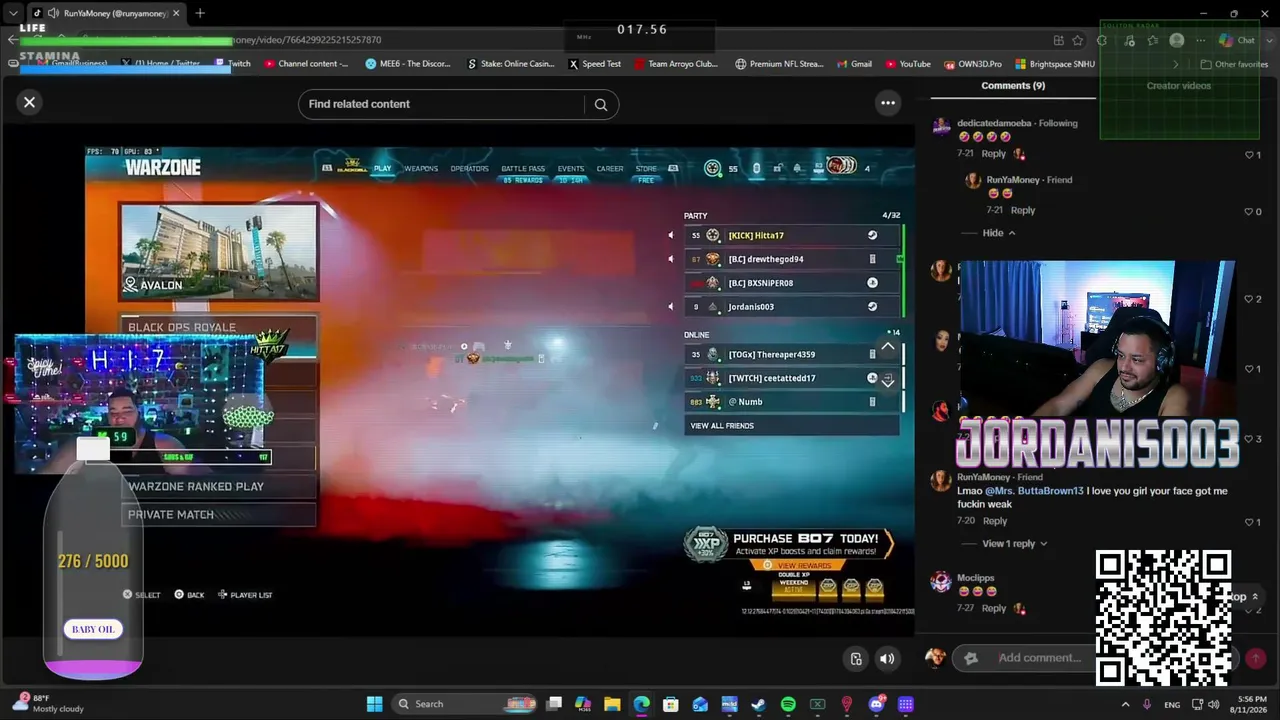1280x720 pixels.
Task: Open Discord from the taskbar
Action: [x=876, y=704]
